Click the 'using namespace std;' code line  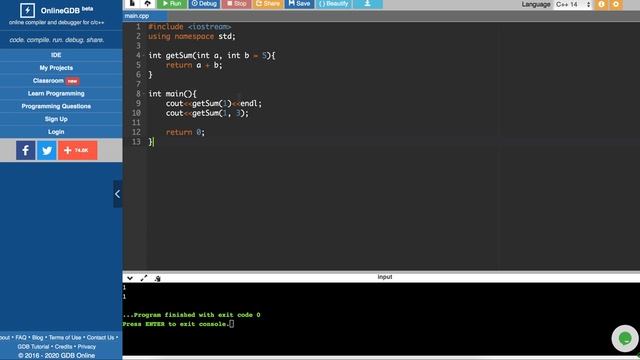(x=192, y=36)
